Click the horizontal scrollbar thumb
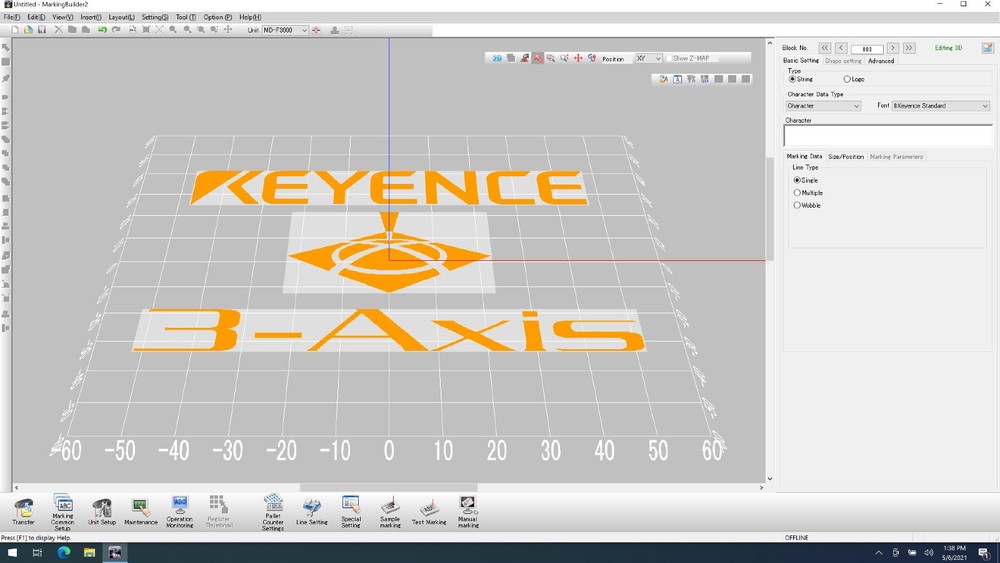 [x=388, y=488]
